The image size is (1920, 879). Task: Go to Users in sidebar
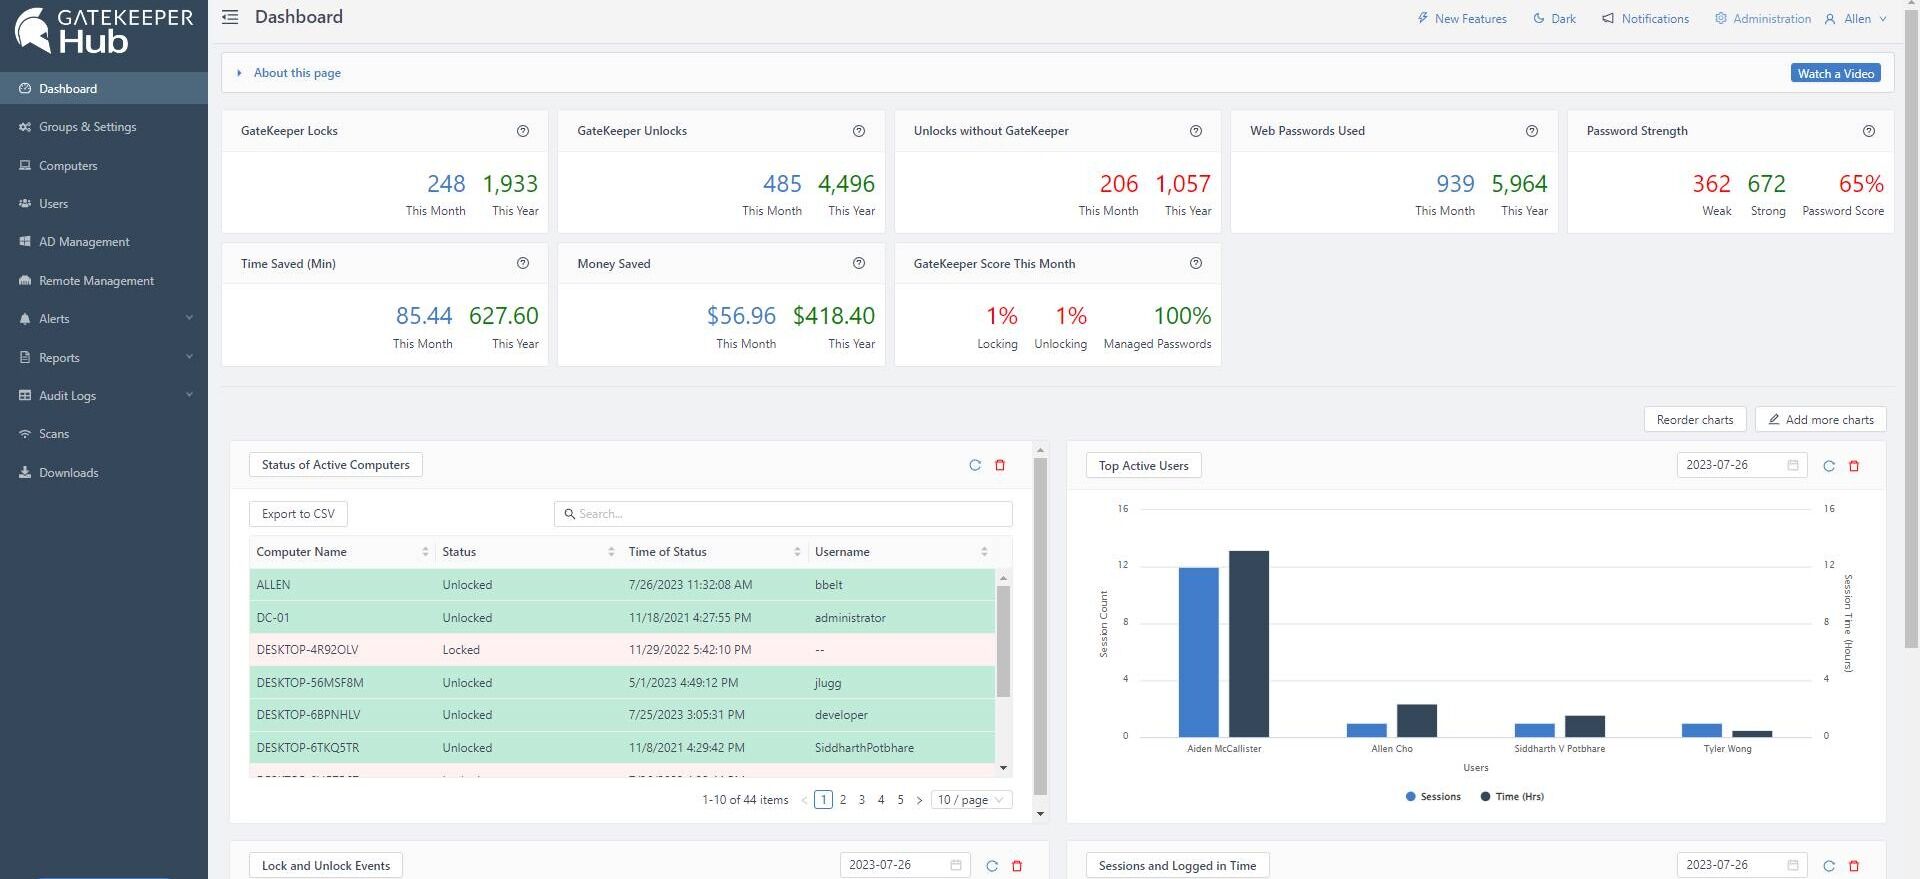[x=104, y=204]
